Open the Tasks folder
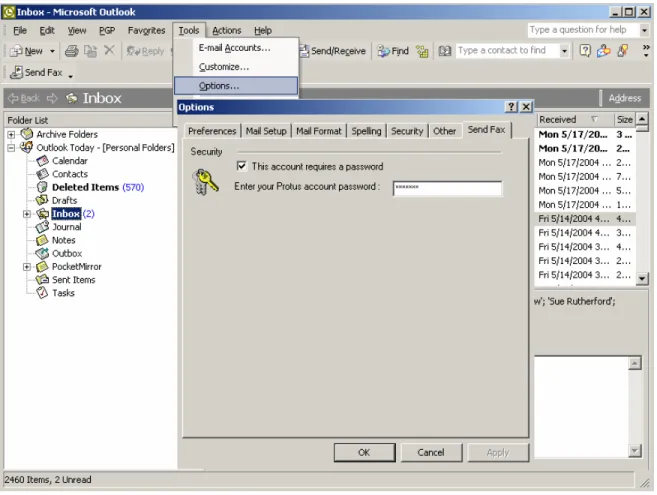The width and height of the screenshot is (657, 495). pos(63,293)
